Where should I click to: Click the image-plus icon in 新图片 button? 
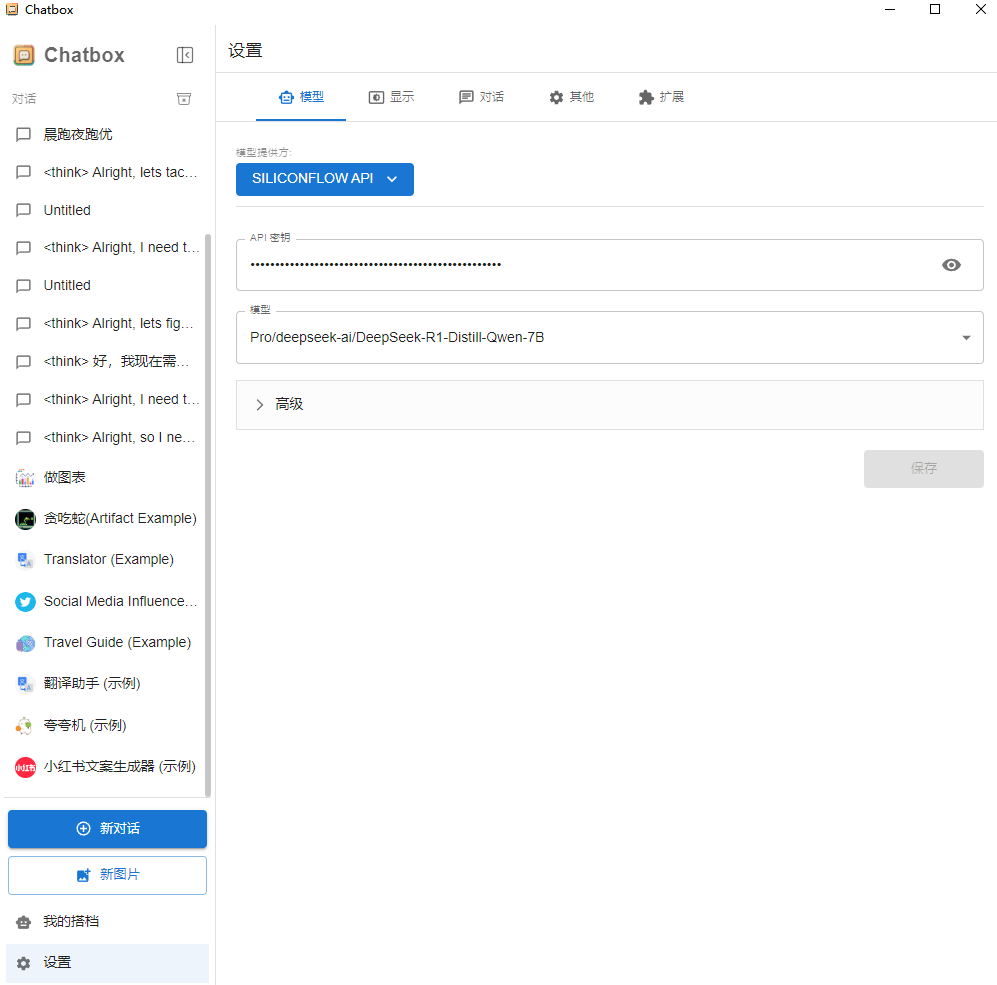tap(83, 875)
